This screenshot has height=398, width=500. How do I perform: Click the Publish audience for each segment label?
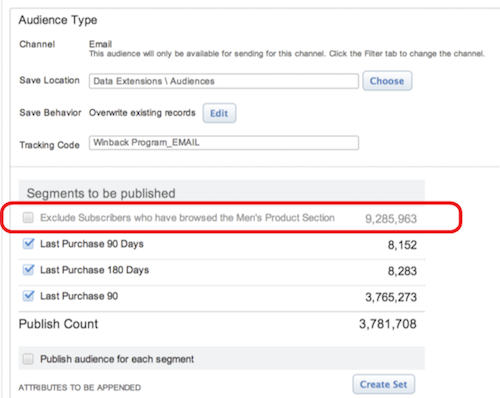pos(117,359)
